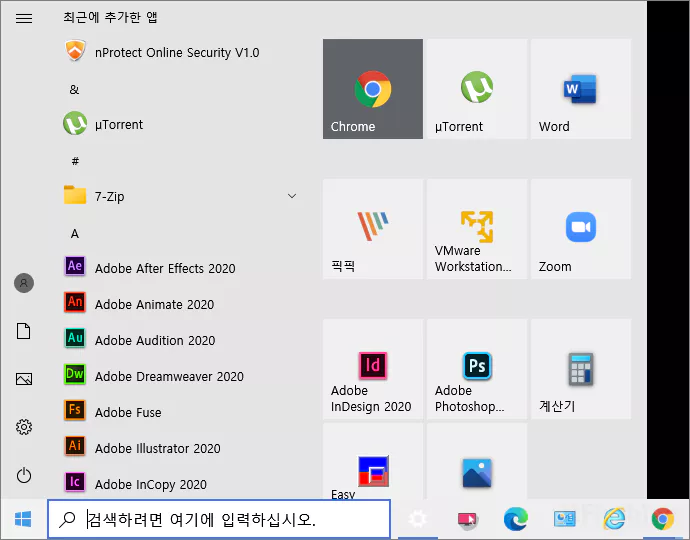The height and width of the screenshot is (540, 690).
Task: Click the nProtect Online Security shield icon
Action: tap(75, 51)
